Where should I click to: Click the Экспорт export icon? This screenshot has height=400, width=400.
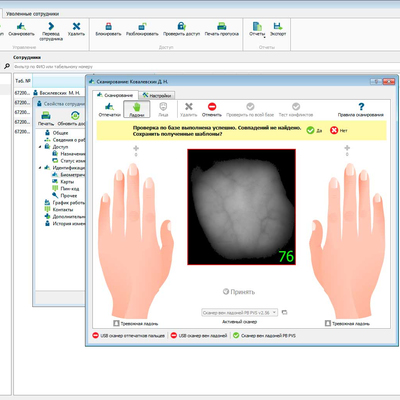(x=278, y=26)
